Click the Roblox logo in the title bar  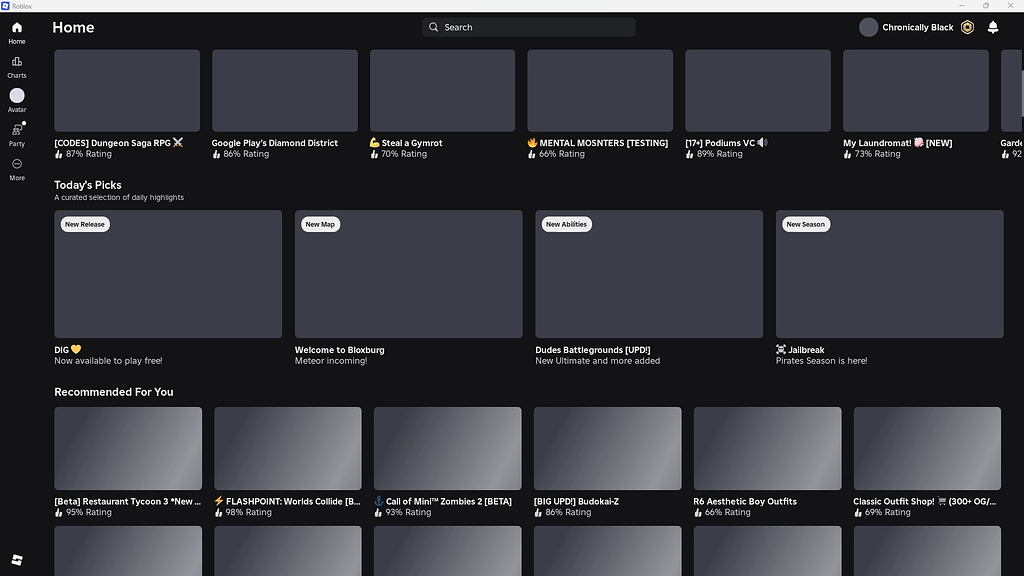pos(8,5)
